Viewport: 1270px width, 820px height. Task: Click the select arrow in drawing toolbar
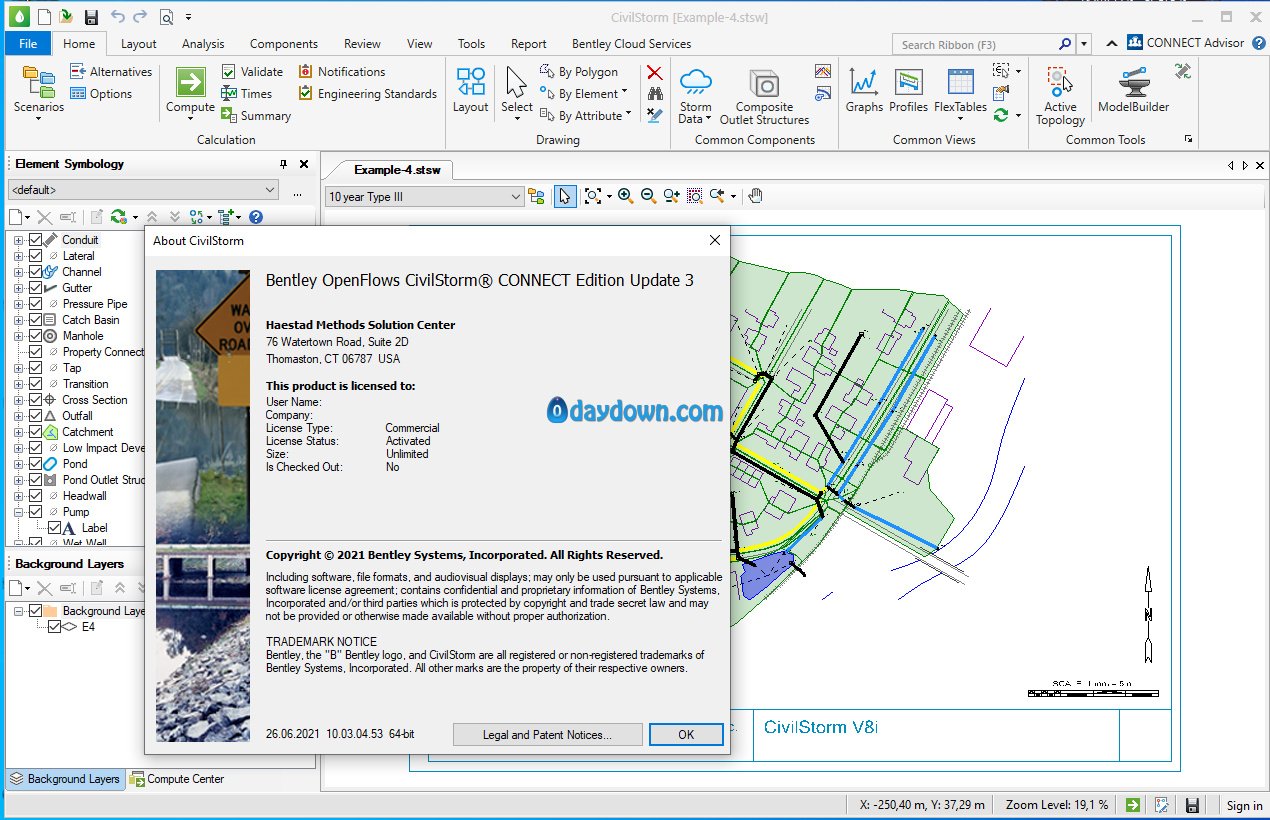tap(565, 197)
